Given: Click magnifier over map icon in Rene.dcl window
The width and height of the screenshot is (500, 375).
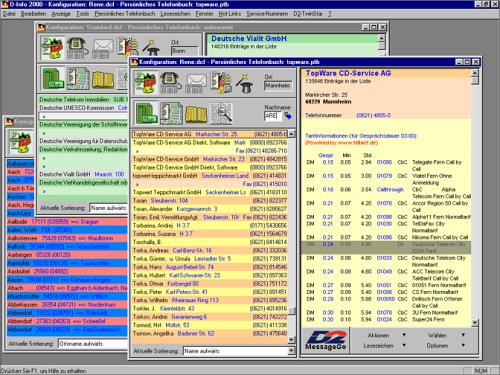Looking at the screenshot, I should [221, 114].
